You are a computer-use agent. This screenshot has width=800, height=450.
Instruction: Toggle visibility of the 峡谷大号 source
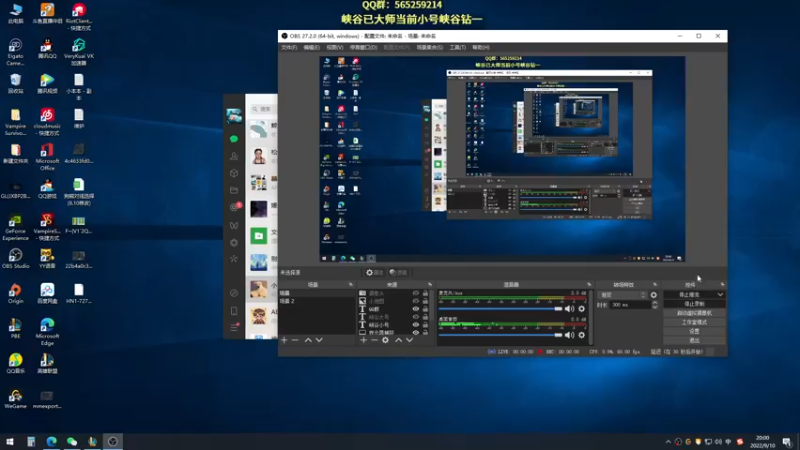415,317
